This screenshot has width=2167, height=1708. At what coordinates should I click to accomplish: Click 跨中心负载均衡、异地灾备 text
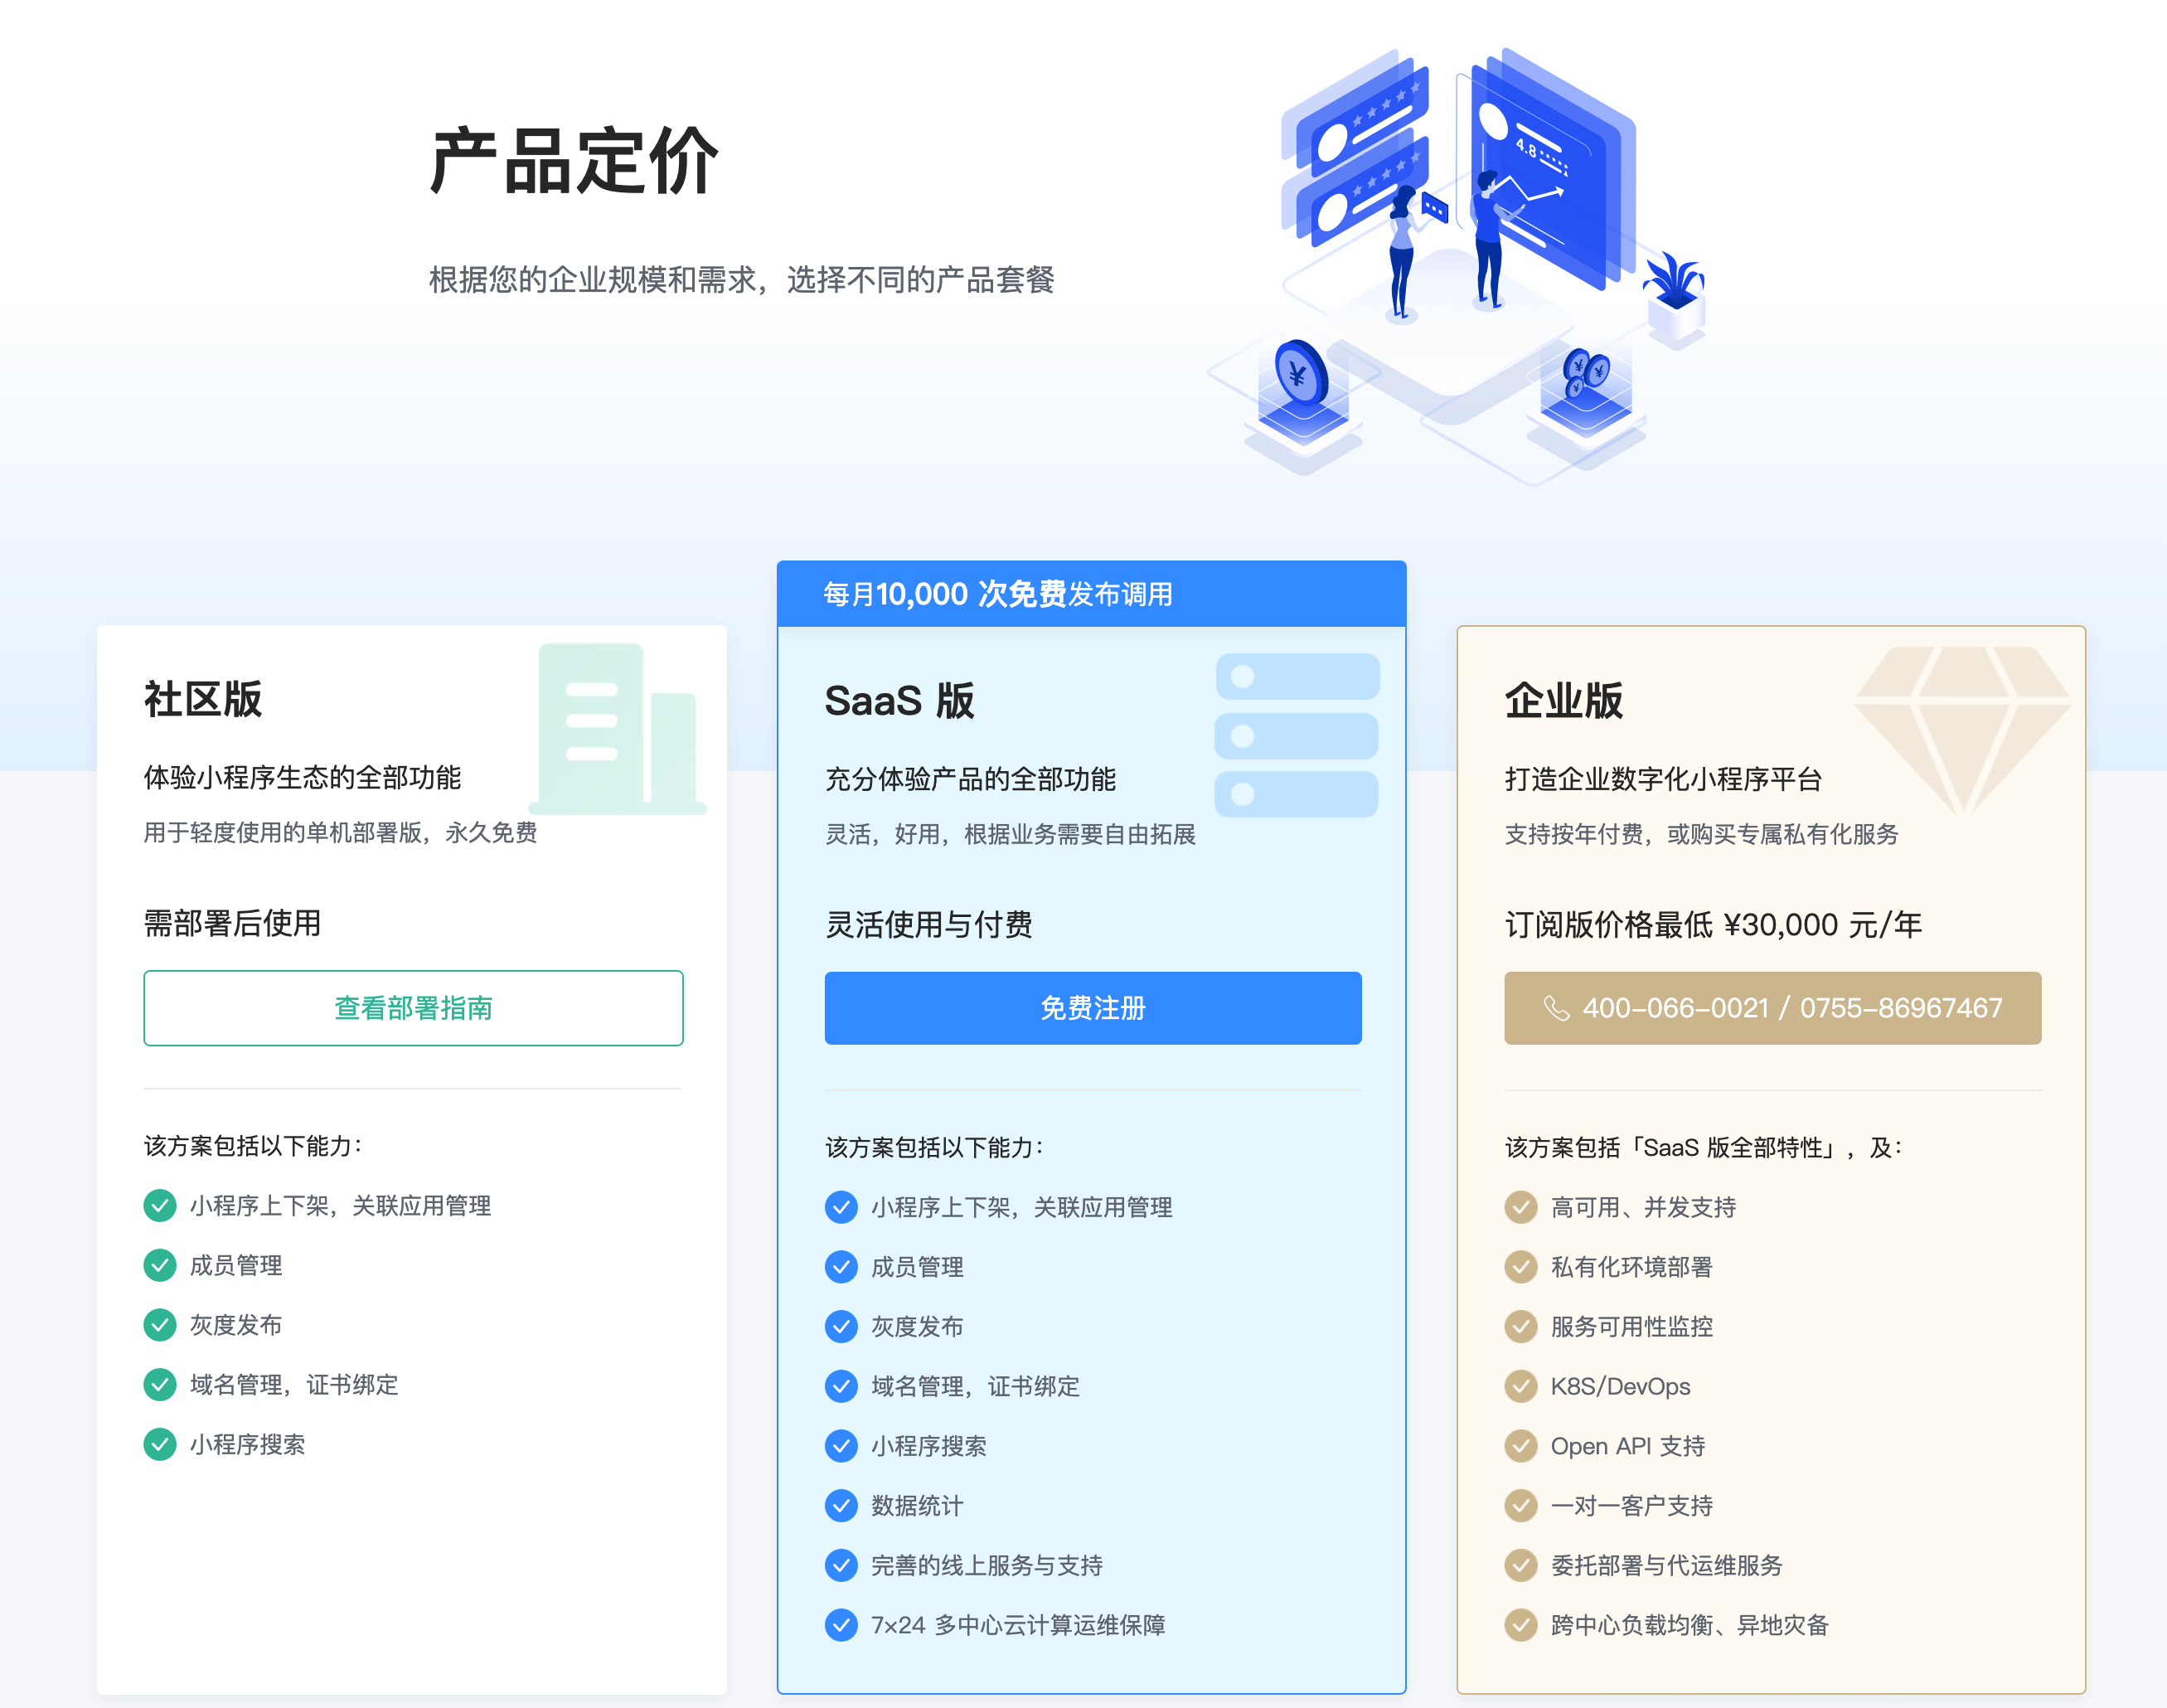1689,1625
